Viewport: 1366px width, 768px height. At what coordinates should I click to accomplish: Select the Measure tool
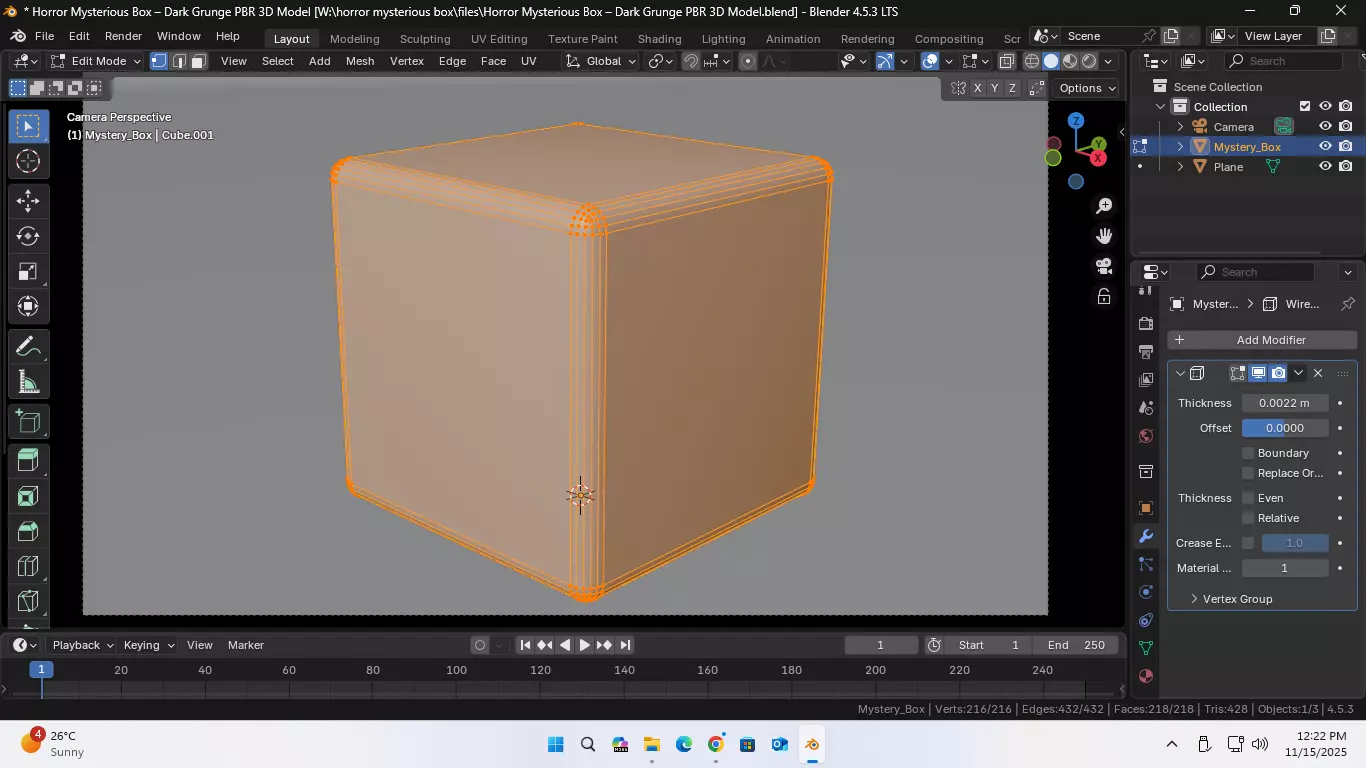28,382
